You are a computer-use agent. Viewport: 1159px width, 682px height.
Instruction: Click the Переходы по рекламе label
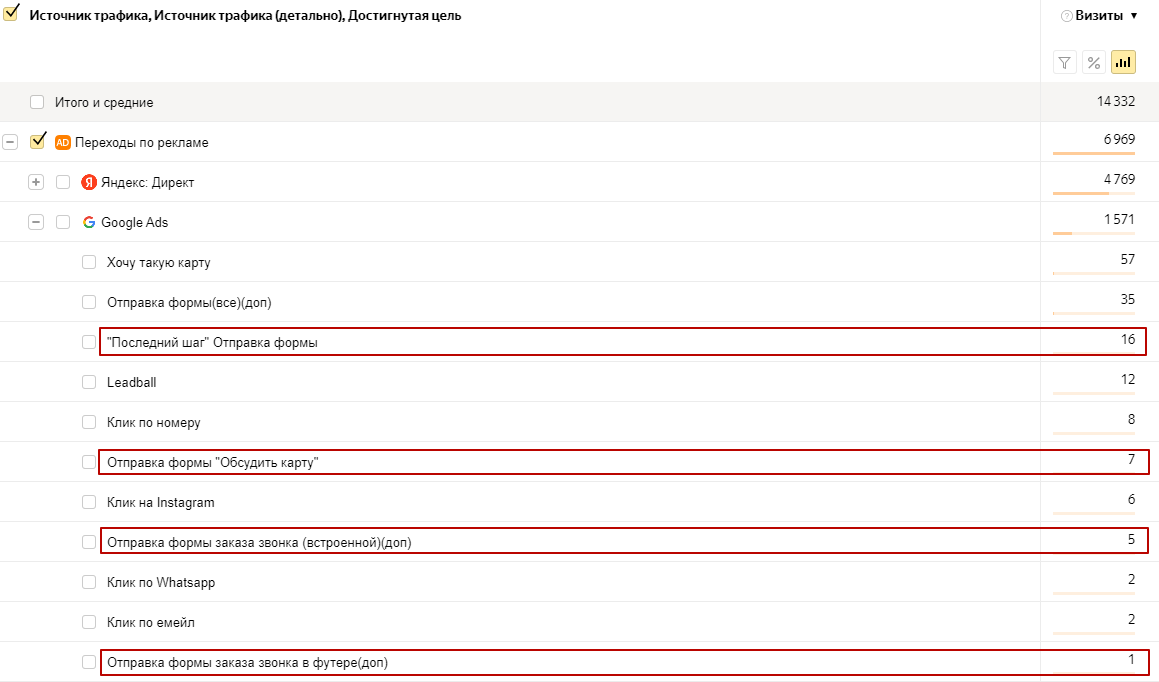(x=141, y=143)
